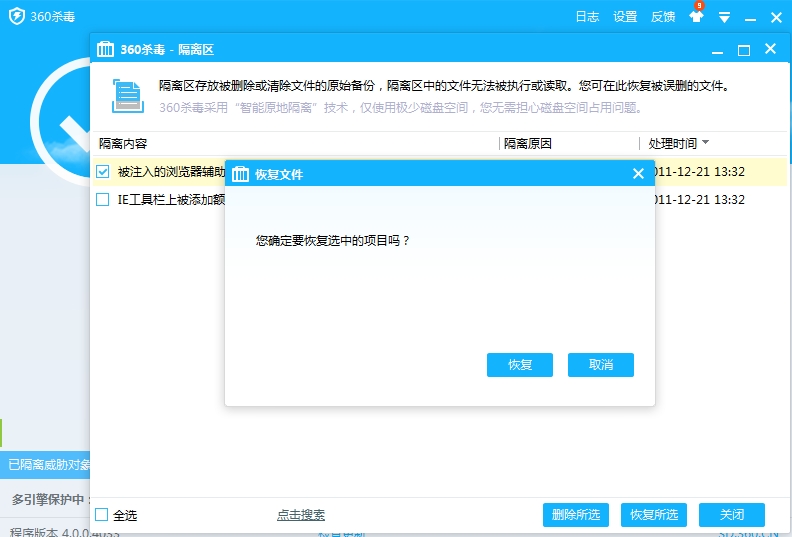The height and width of the screenshot is (537, 792).
Task: Click the first row's 13:32 timestamp
Action: tap(729, 172)
